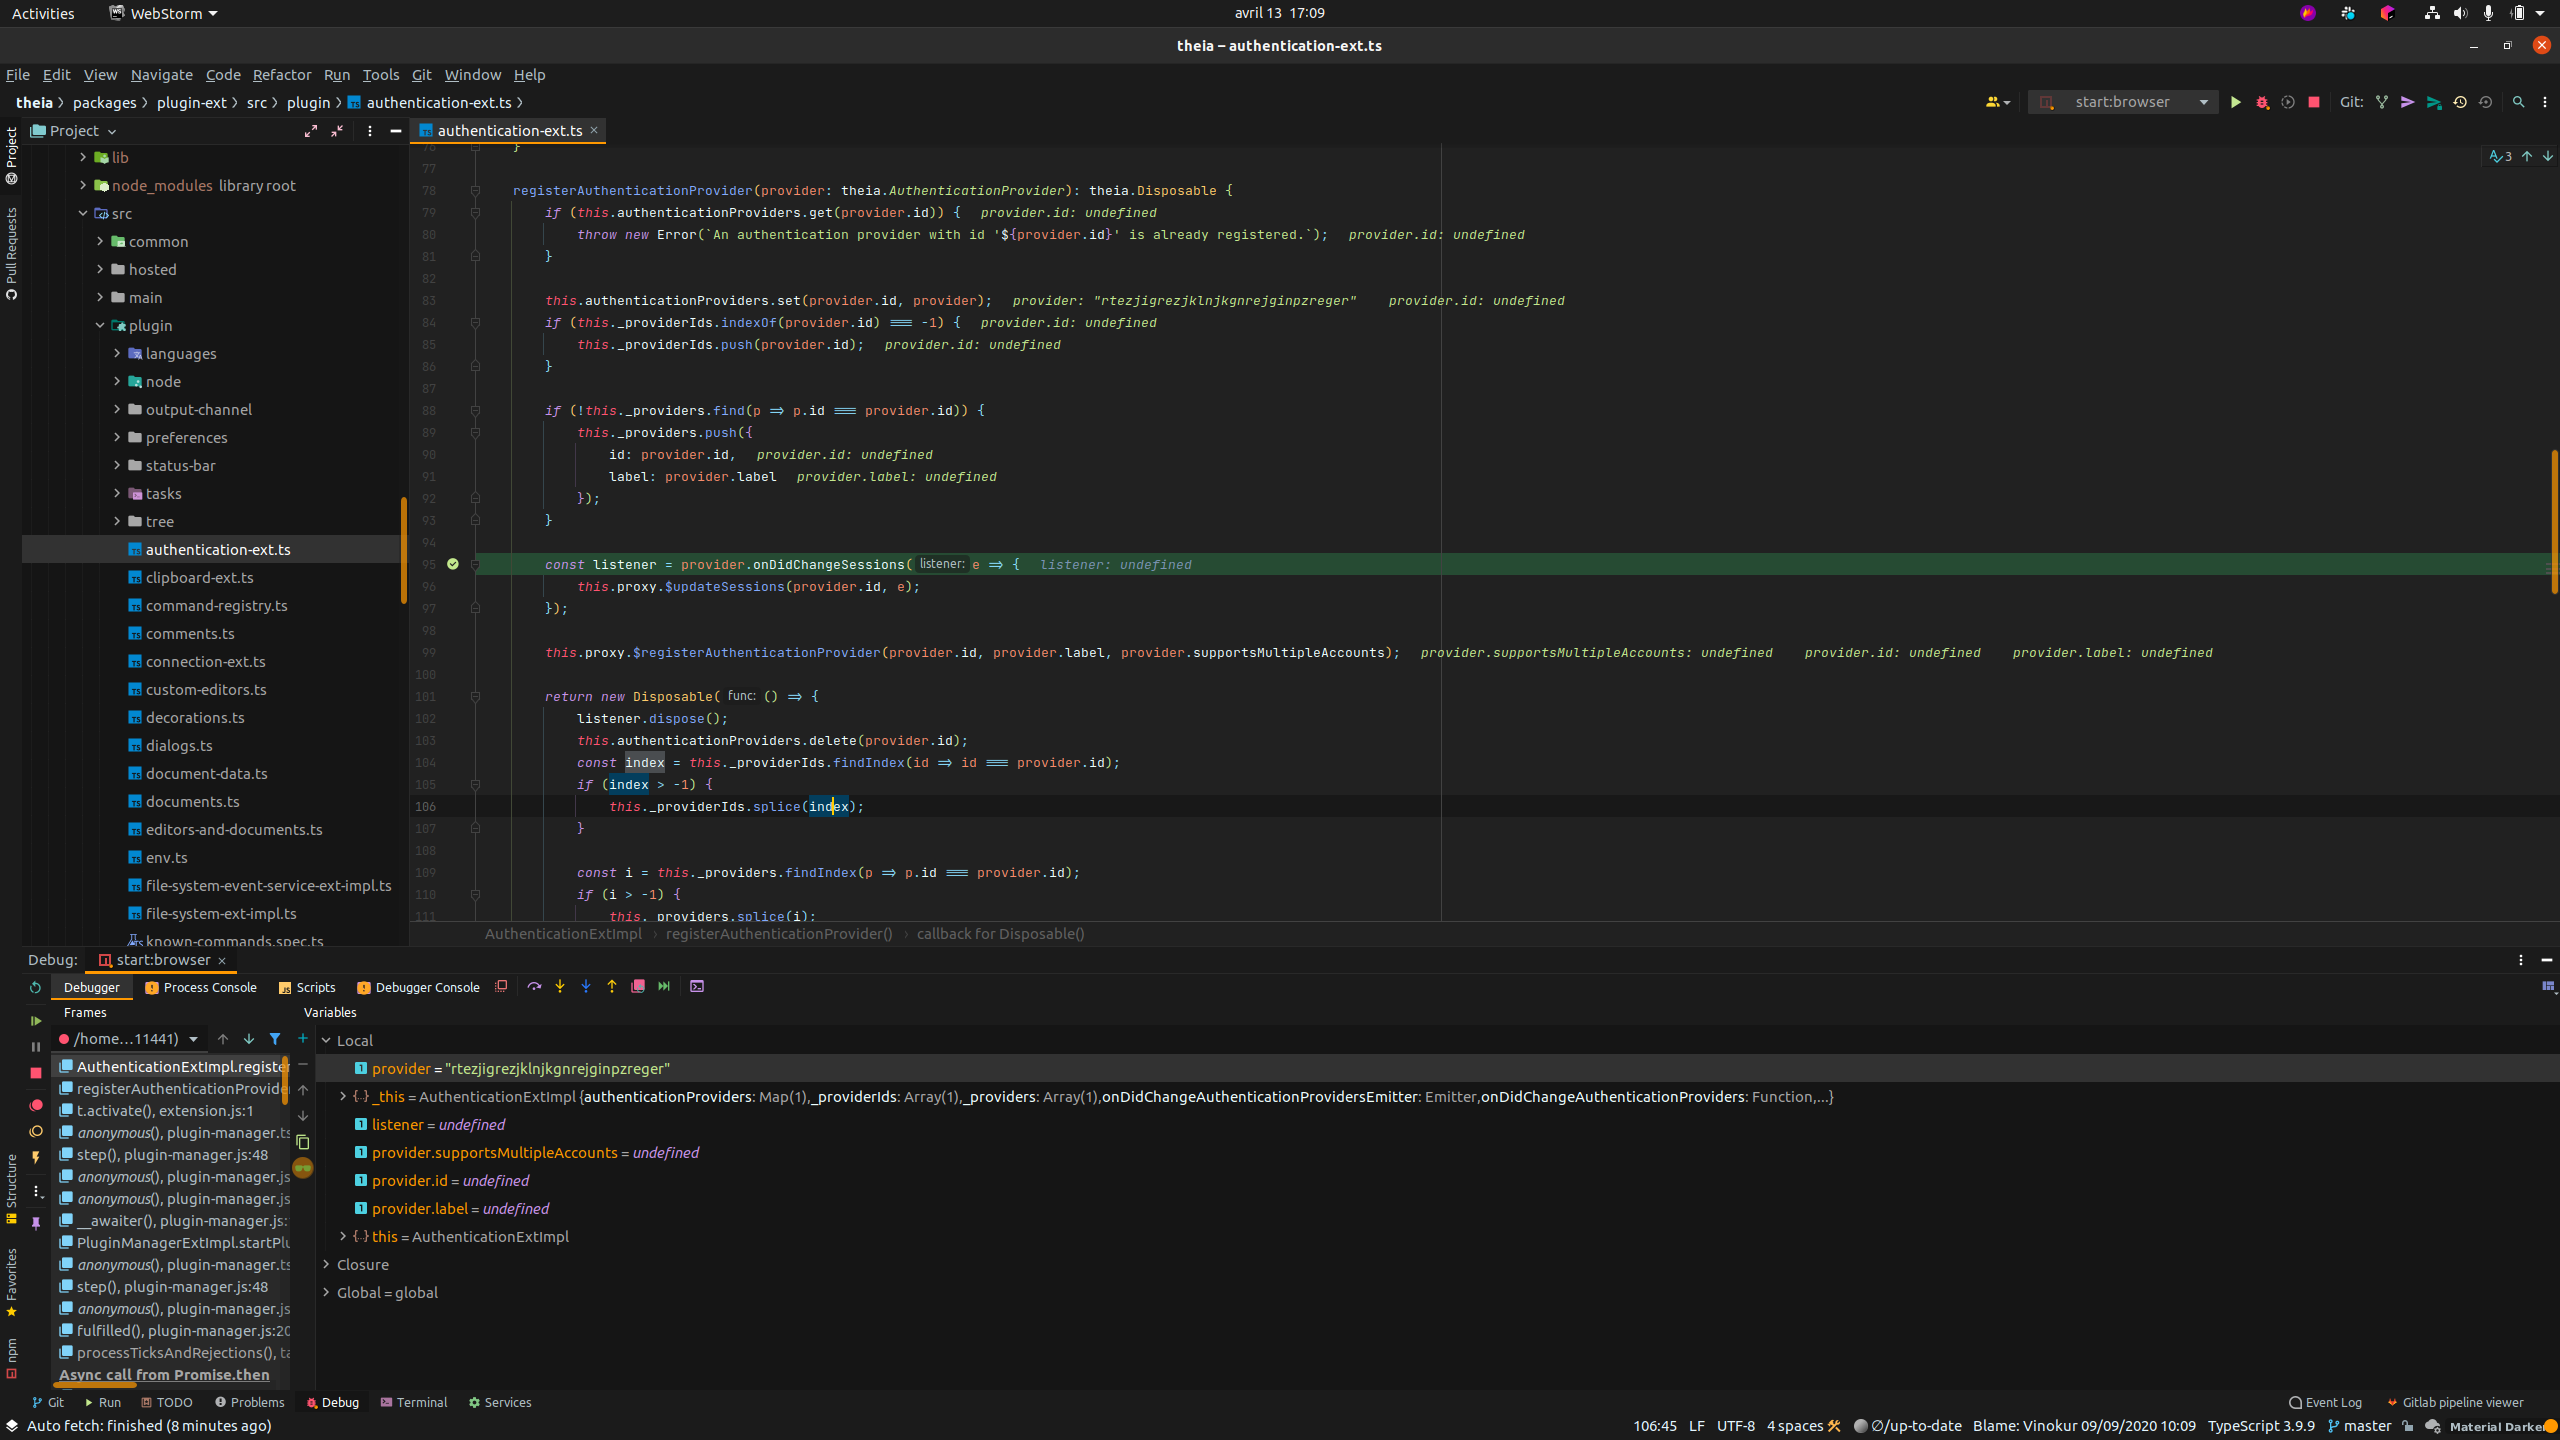Toggle the frames filter funnel icon

tap(275, 1039)
